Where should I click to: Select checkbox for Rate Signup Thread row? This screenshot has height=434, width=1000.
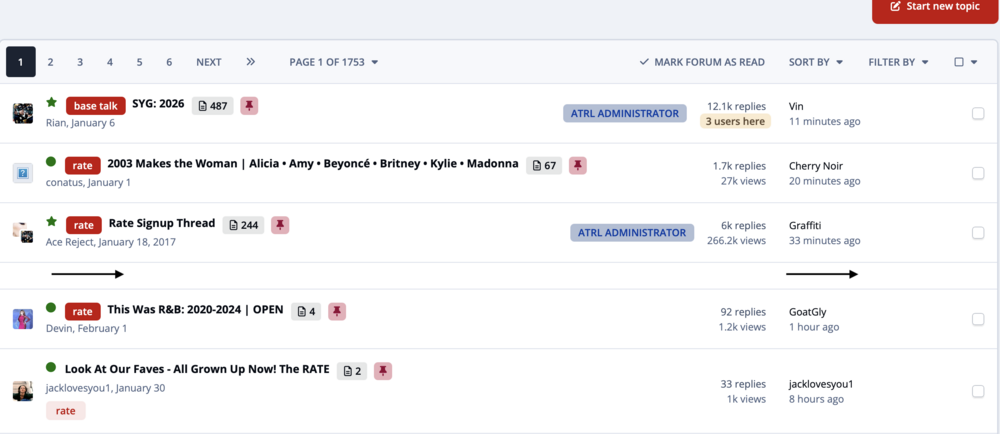click(x=978, y=233)
